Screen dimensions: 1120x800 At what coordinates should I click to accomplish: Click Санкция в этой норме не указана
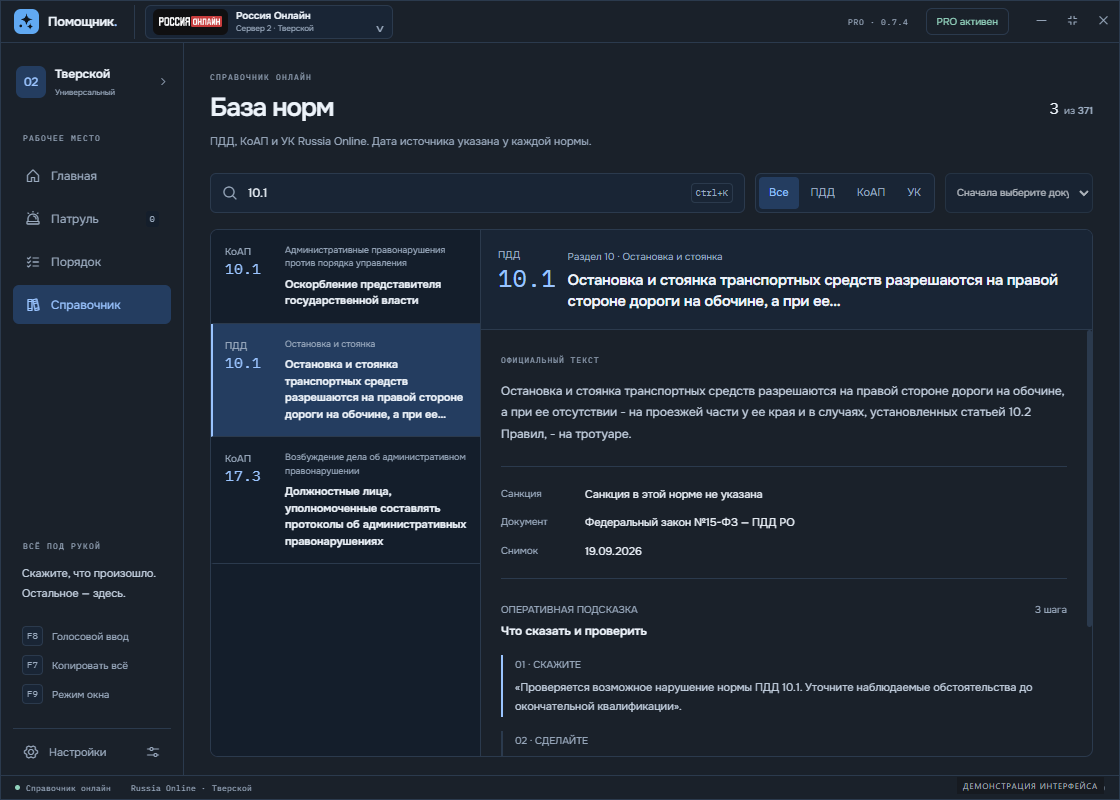click(x=673, y=494)
